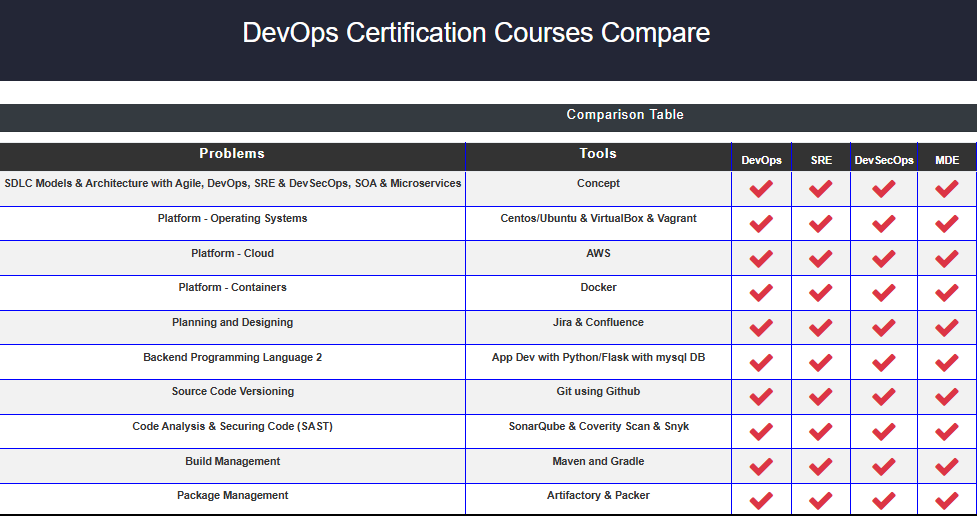Click the MDE checkmark for Artifactory & Packer

[x=946, y=500]
